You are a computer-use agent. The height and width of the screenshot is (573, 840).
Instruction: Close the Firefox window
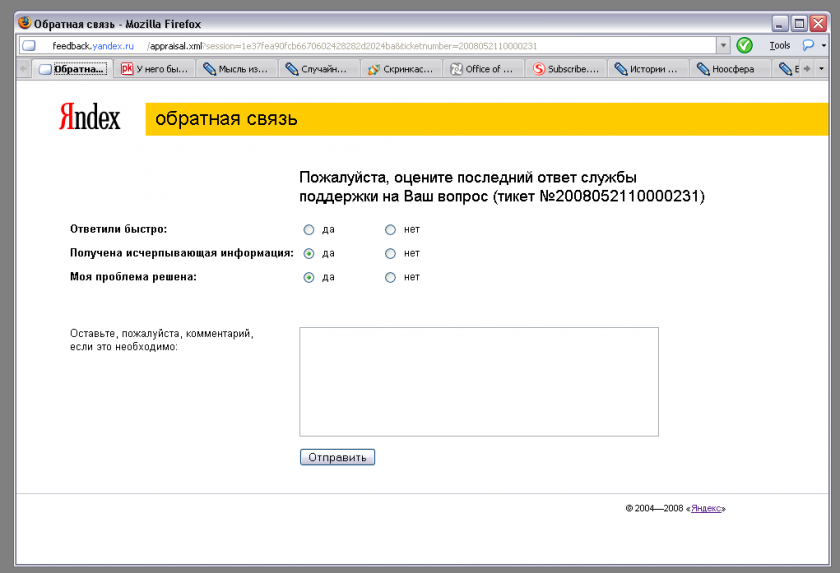[818, 24]
